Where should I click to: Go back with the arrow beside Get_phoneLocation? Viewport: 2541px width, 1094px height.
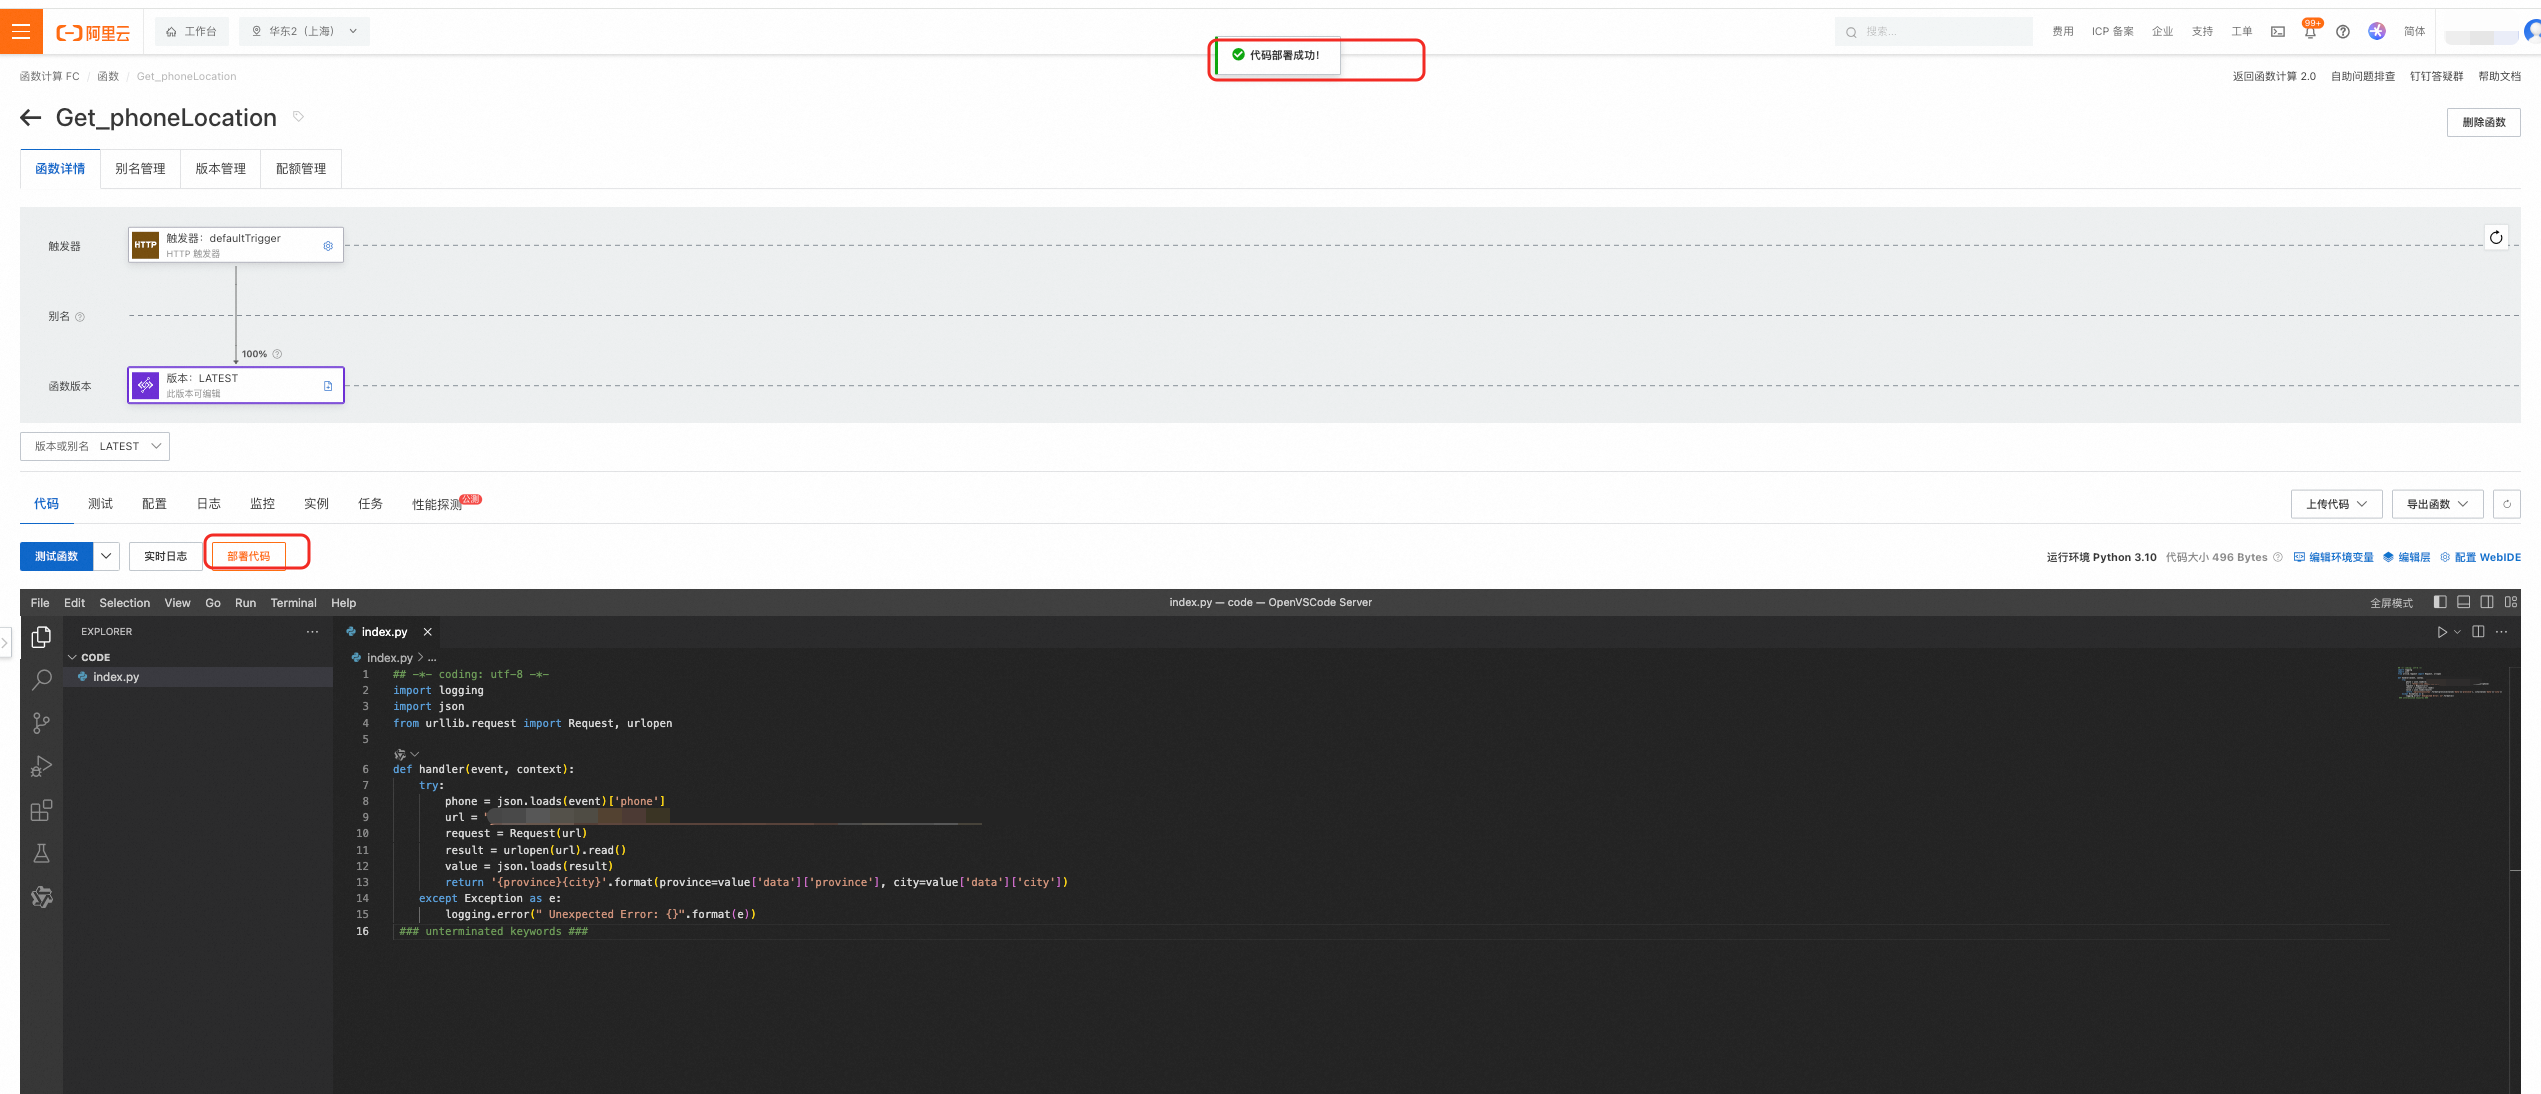click(31, 118)
